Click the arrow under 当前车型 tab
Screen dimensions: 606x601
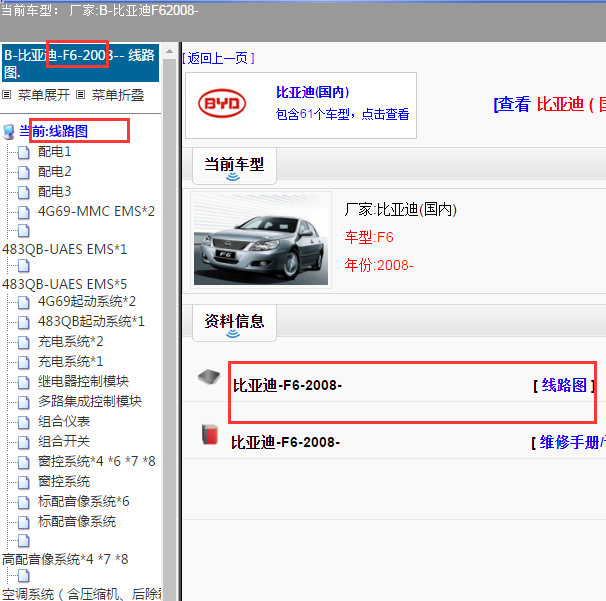[x=233, y=177]
